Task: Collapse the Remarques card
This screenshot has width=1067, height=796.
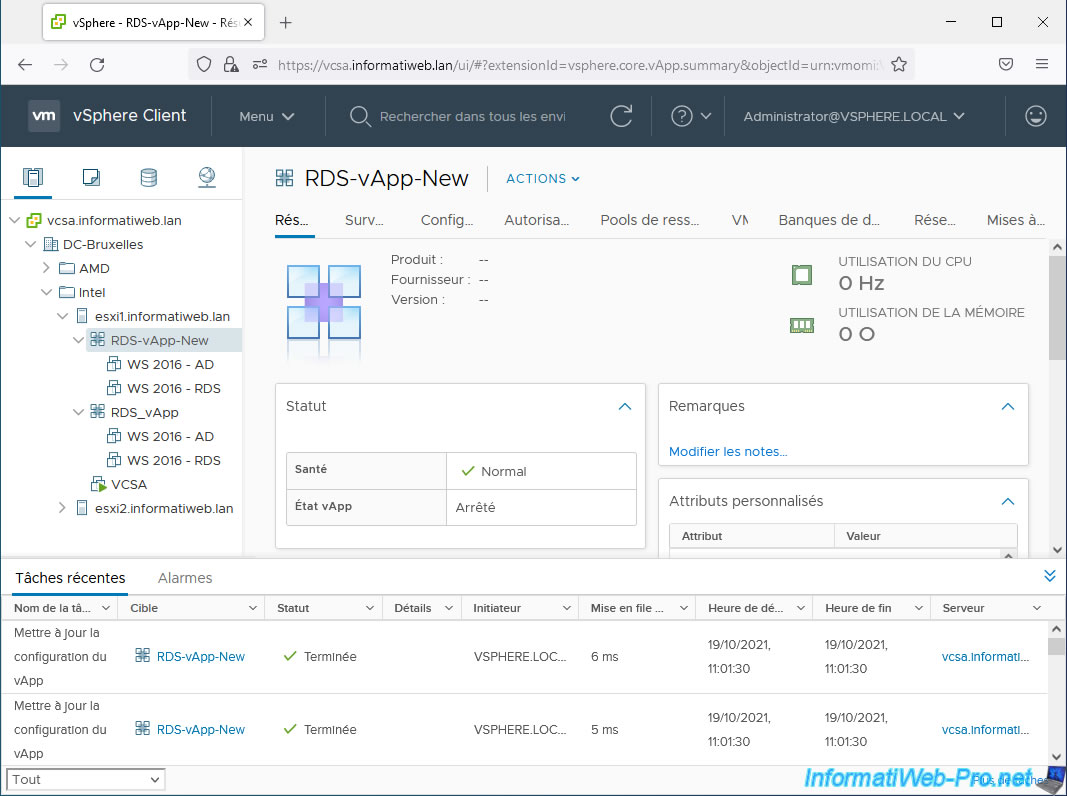Action: tap(1008, 406)
